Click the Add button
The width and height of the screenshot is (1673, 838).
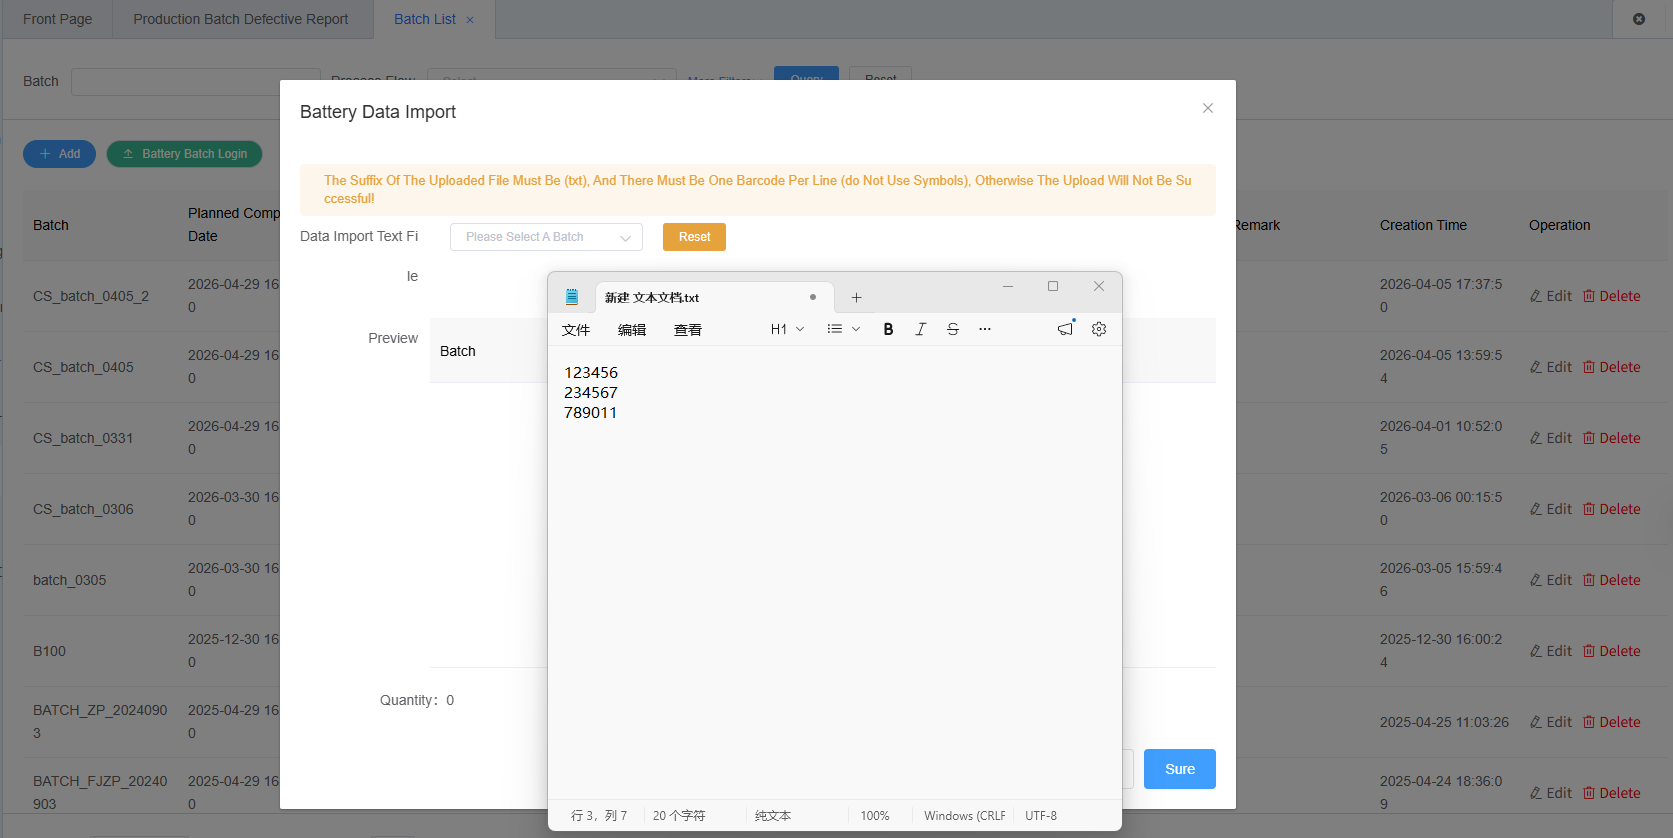[x=59, y=154]
